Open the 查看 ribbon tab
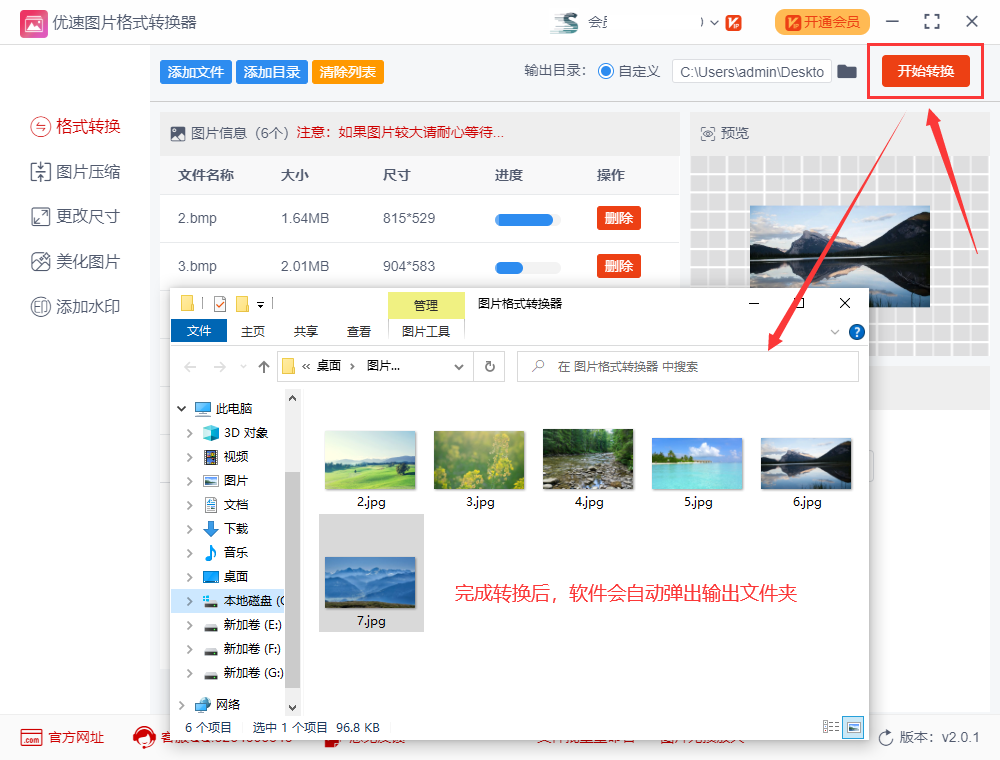Viewport: 1000px width, 760px height. [358, 332]
